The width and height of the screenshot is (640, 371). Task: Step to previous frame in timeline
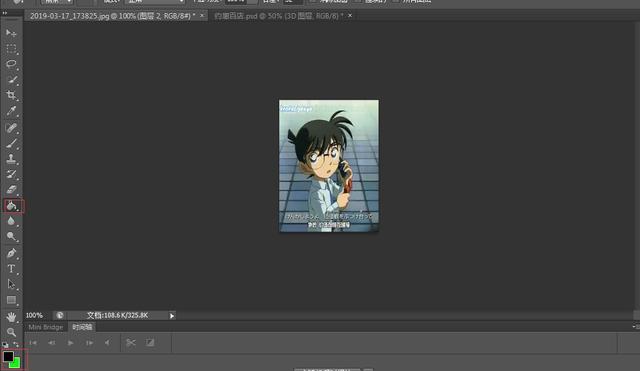51,343
